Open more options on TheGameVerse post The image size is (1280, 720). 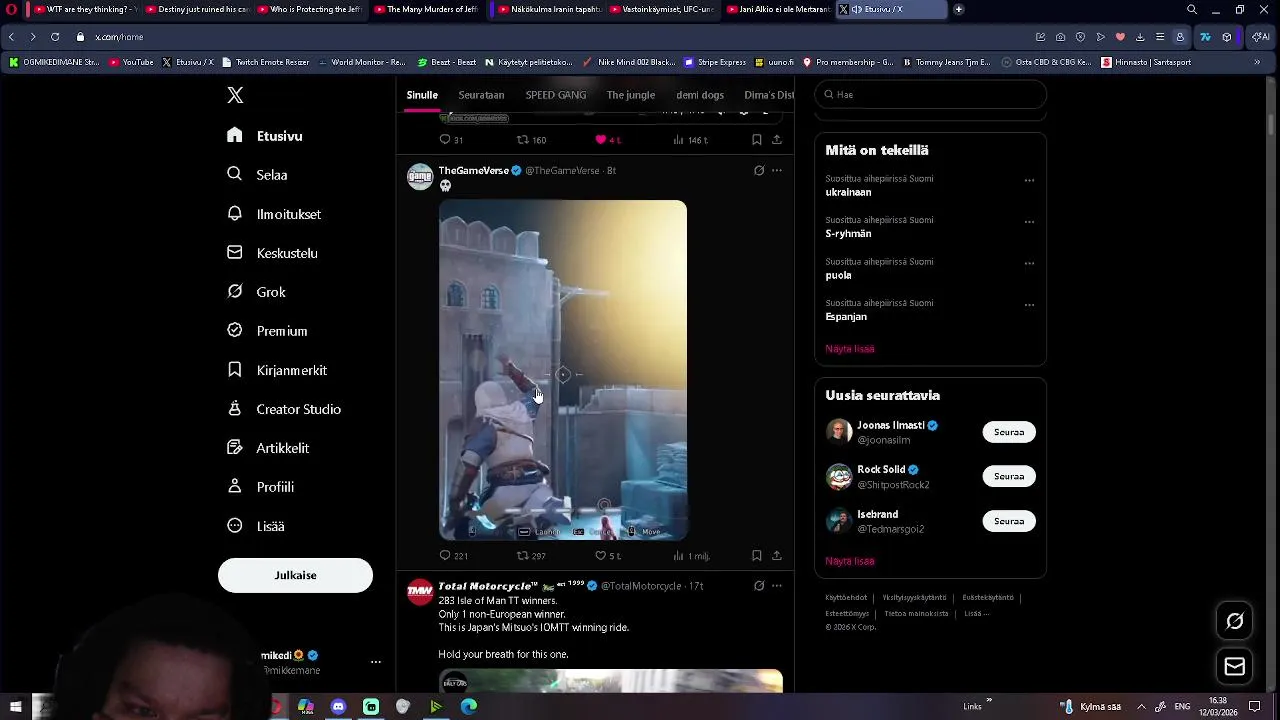(x=777, y=171)
